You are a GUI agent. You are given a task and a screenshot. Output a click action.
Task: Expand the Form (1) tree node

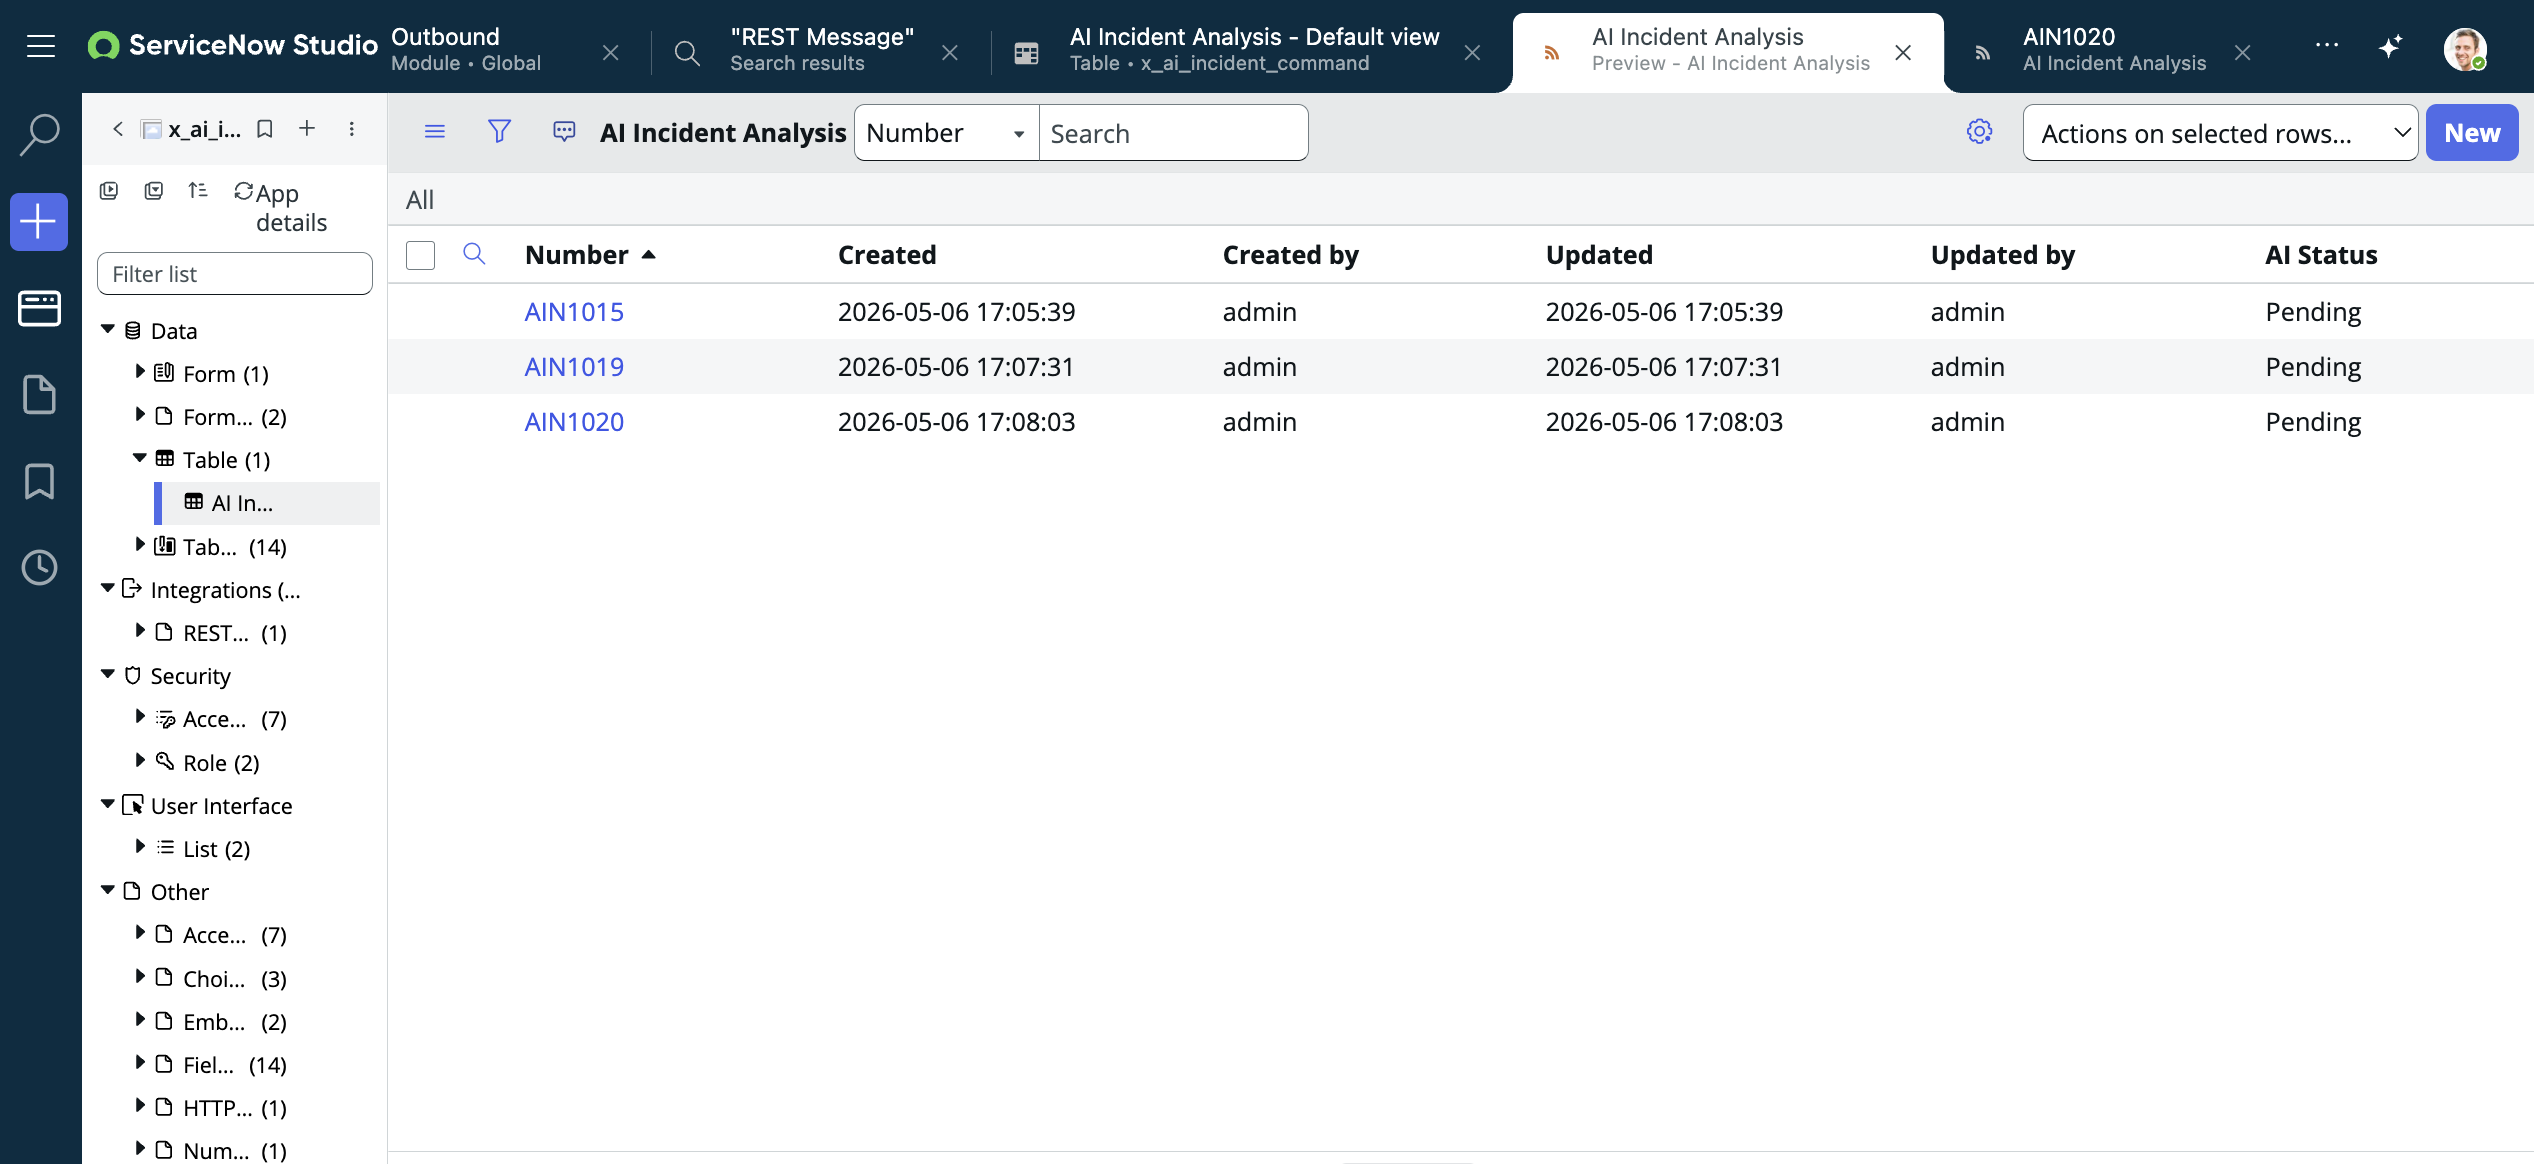click(140, 371)
